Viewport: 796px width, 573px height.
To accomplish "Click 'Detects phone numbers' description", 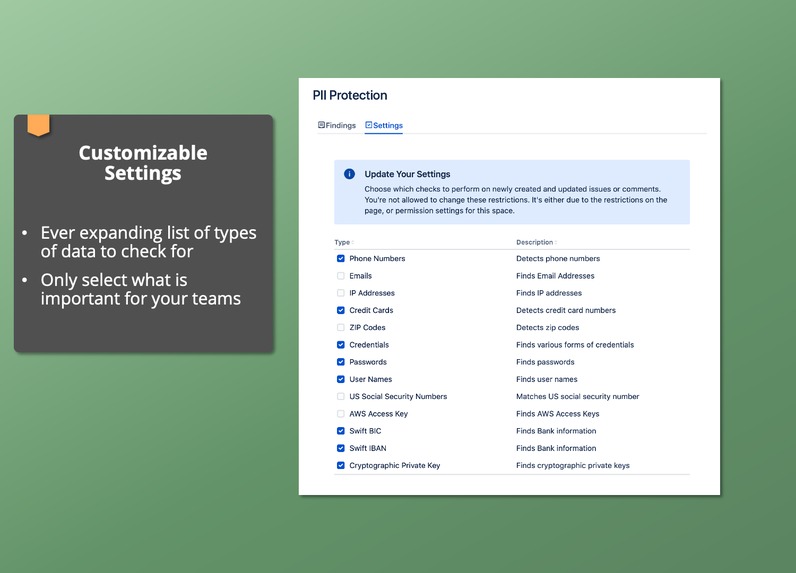I will (558, 258).
